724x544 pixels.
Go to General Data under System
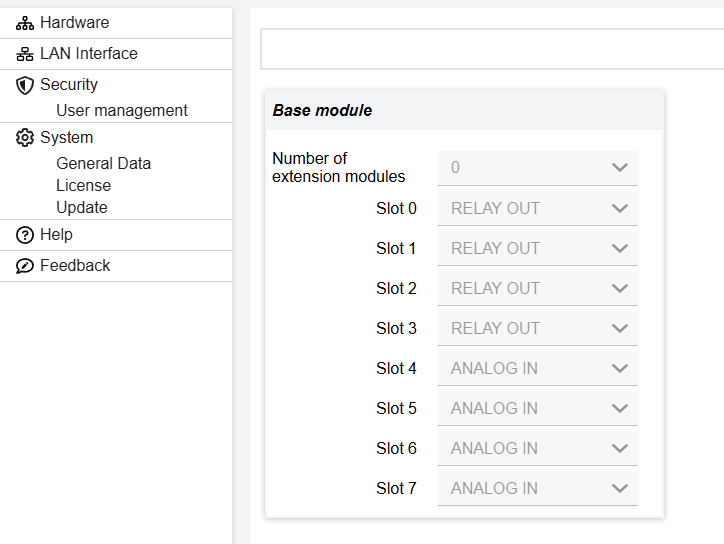(x=103, y=164)
